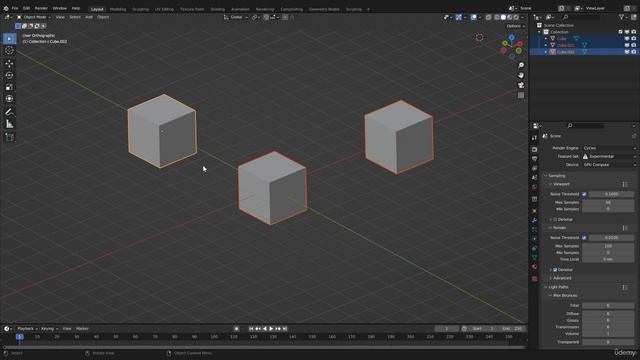Open the Tool properties tab
Image resolution: width=640 pixels, height=360 pixels.
click(534, 138)
